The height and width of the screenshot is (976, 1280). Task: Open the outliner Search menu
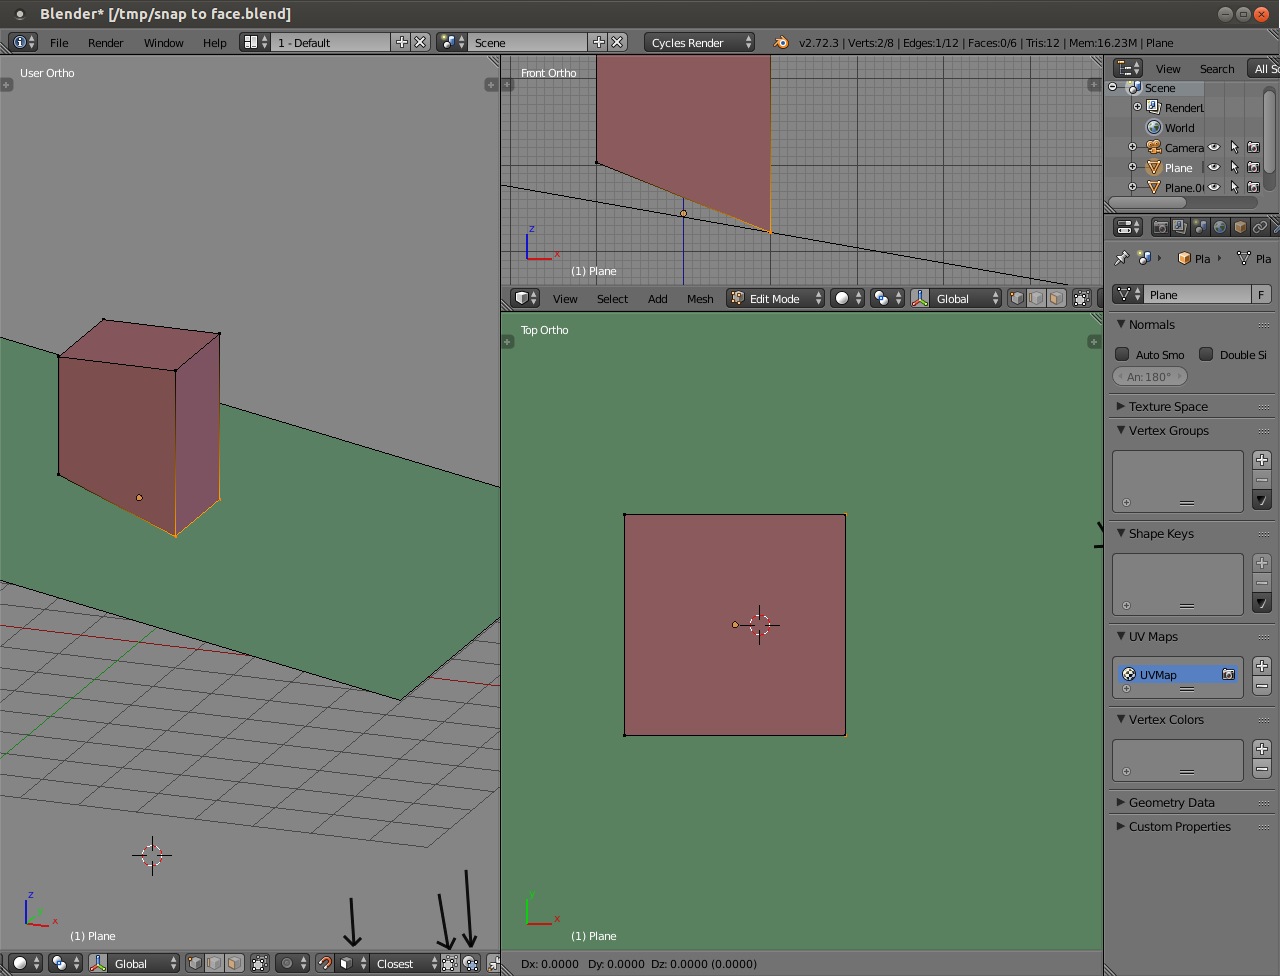pos(1217,68)
